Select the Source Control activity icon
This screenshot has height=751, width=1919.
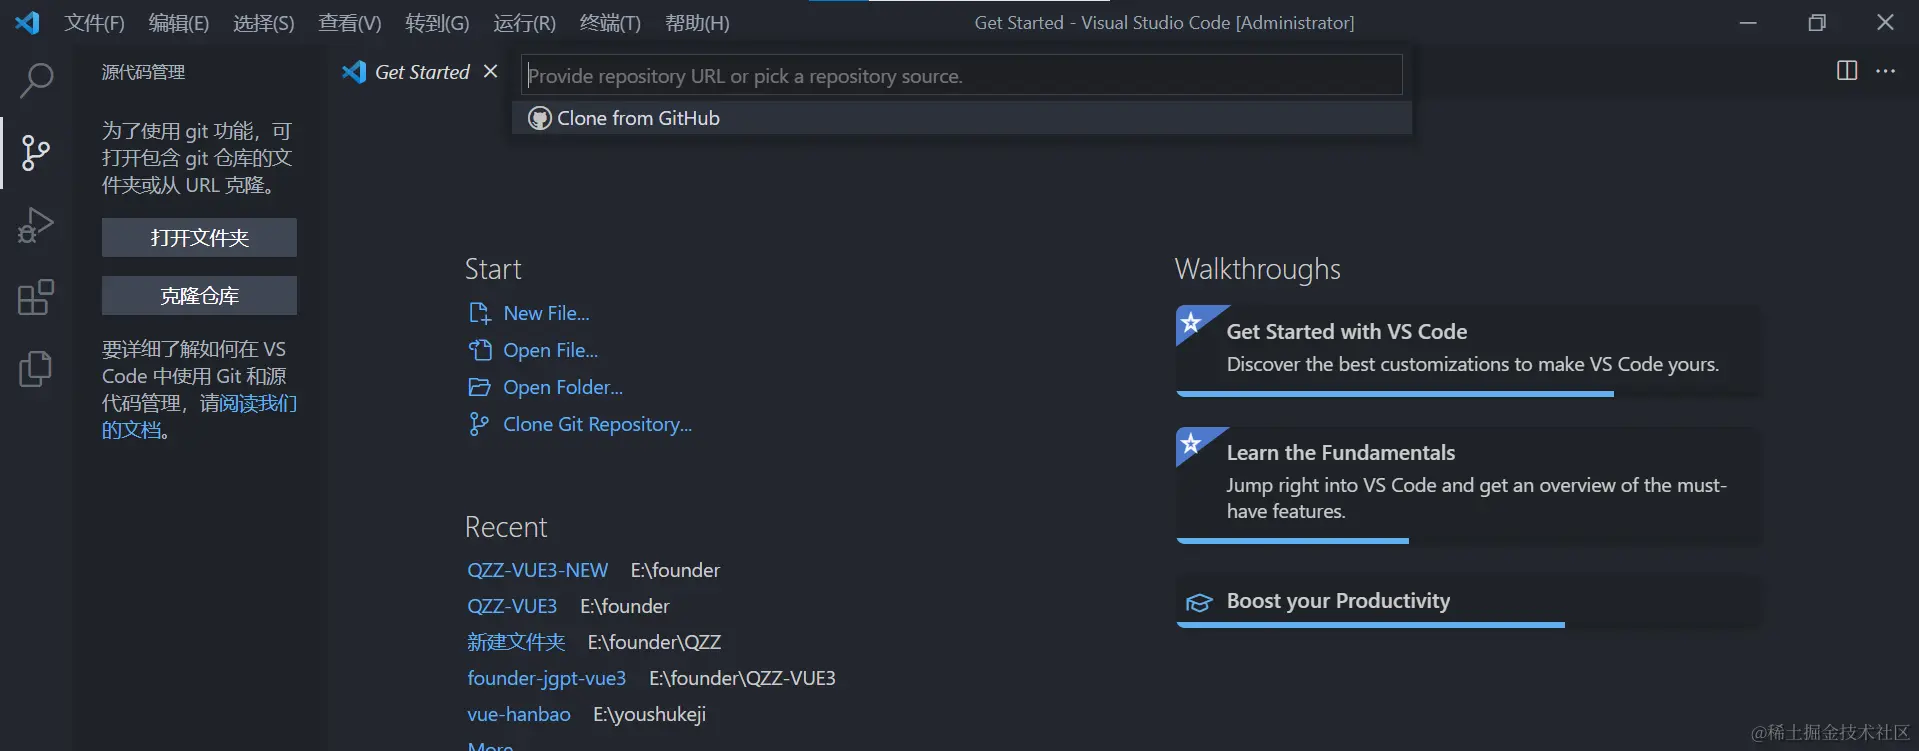click(x=36, y=153)
